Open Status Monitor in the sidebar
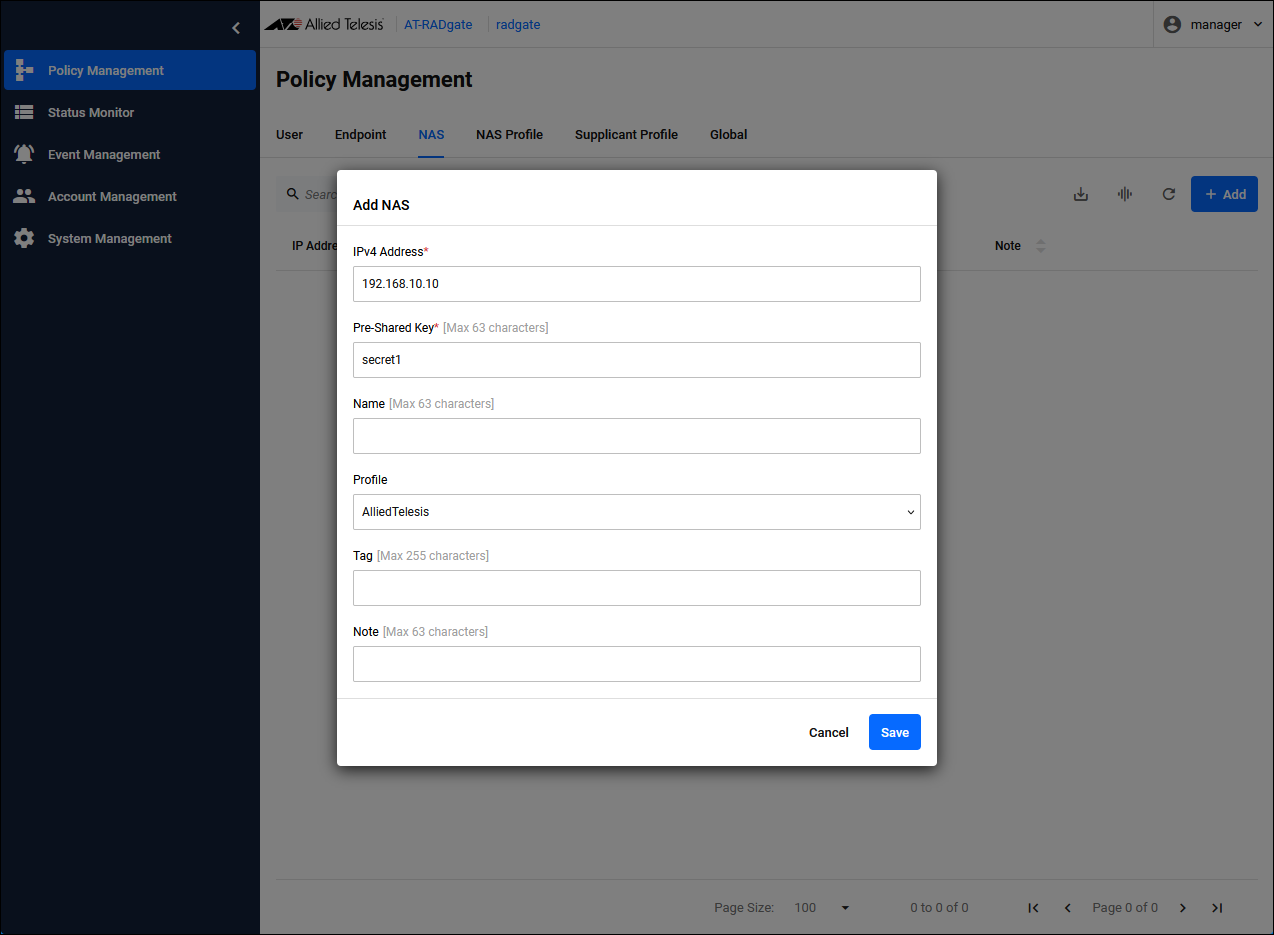 [x=91, y=113]
